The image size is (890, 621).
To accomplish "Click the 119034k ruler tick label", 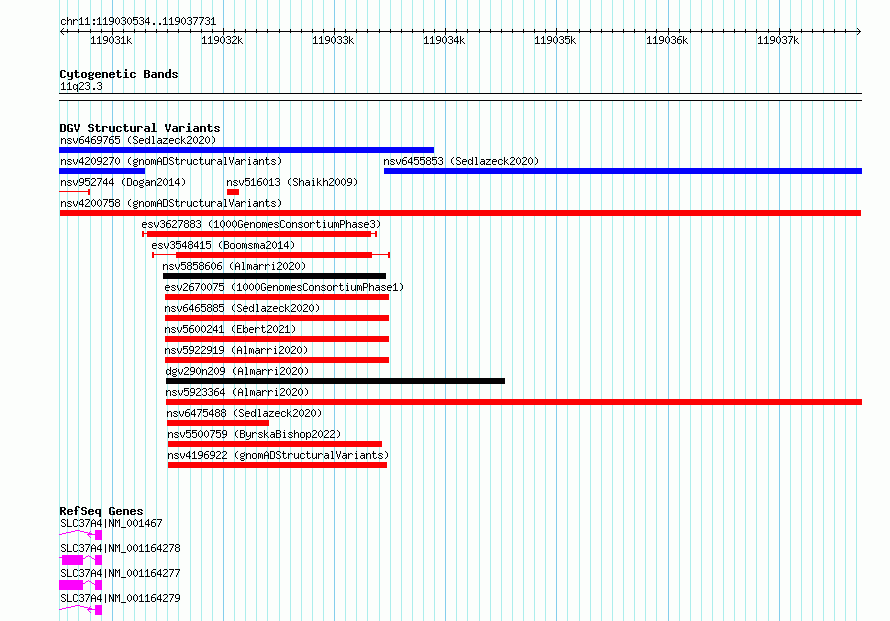I will point(444,40).
